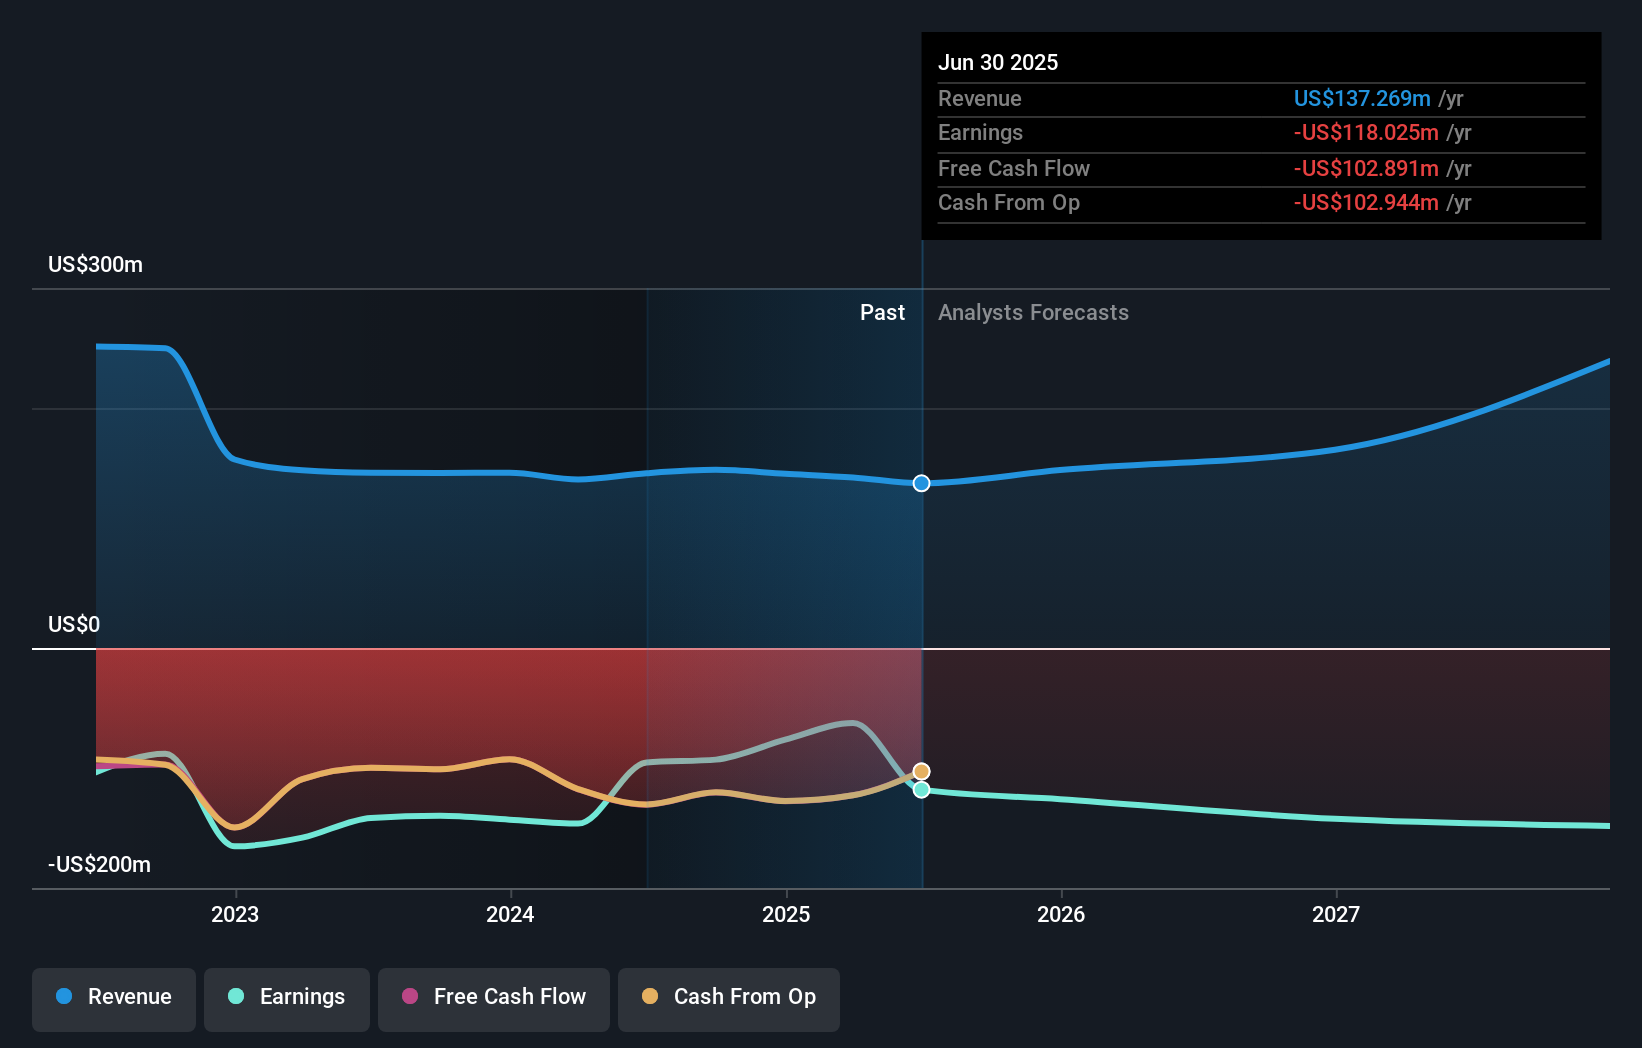Image resolution: width=1642 pixels, height=1048 pixels.
Task: Click the 2025 x-axis label
Action: point(786,914)
